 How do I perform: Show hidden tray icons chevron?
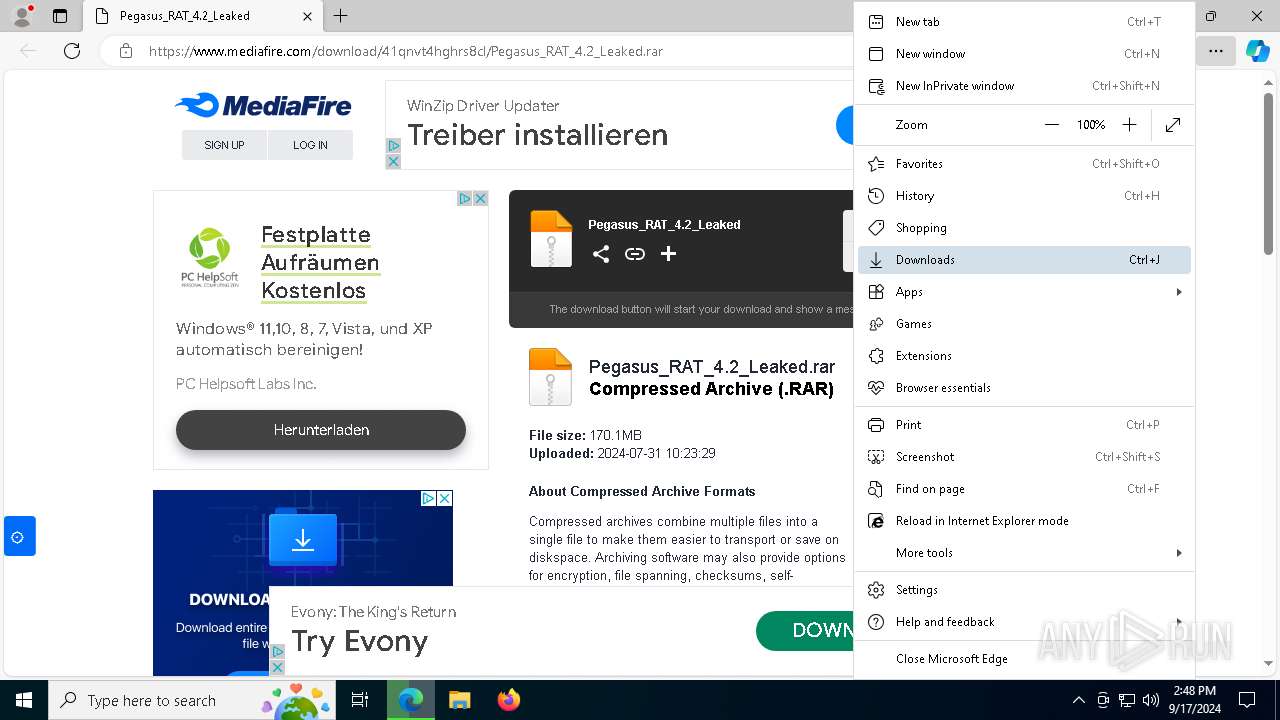point(1078,700)
